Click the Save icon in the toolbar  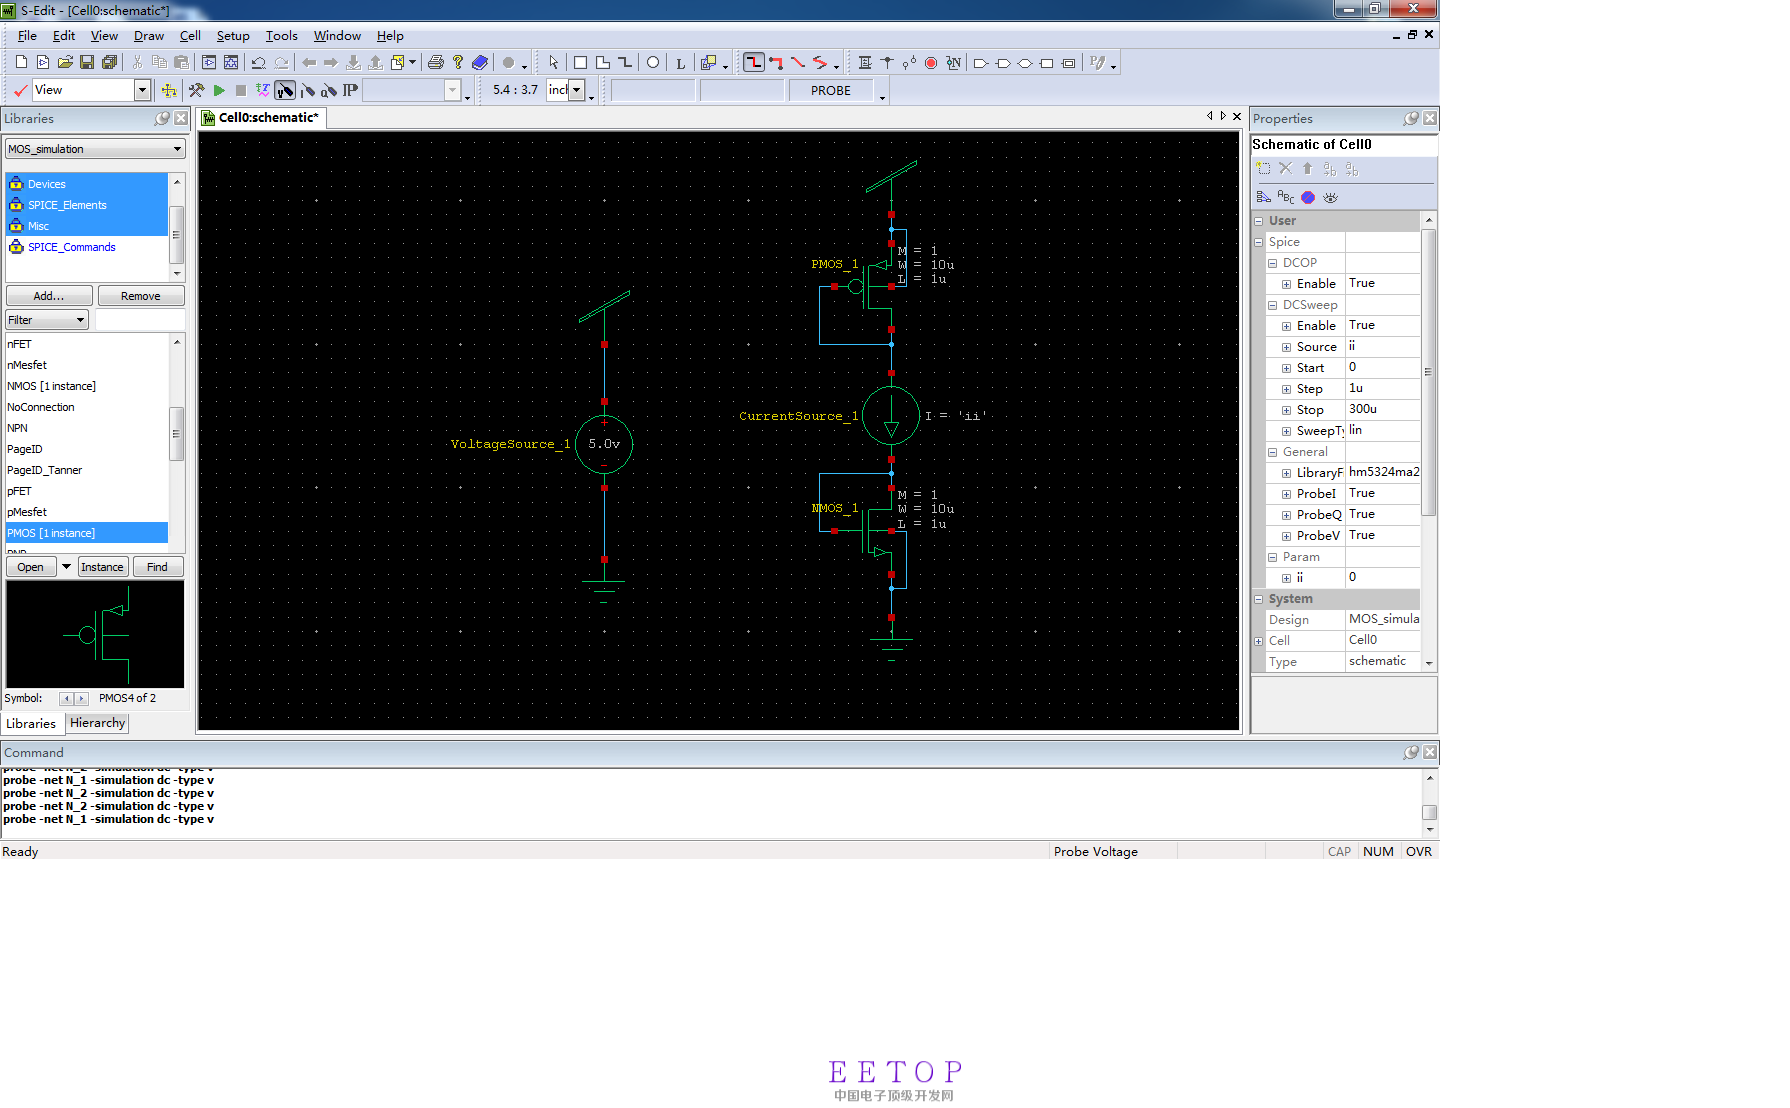coord(87,63)
